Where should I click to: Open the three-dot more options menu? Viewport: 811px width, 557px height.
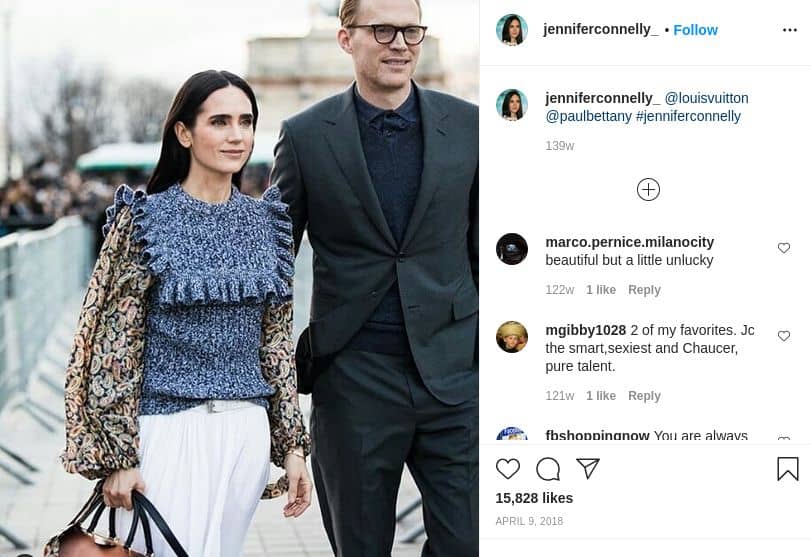(x=790, y=30)
